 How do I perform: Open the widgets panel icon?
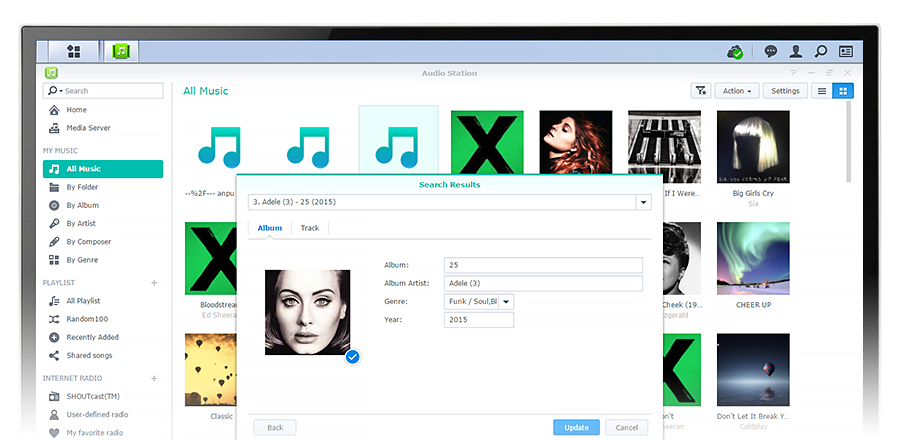pos(846,51)
